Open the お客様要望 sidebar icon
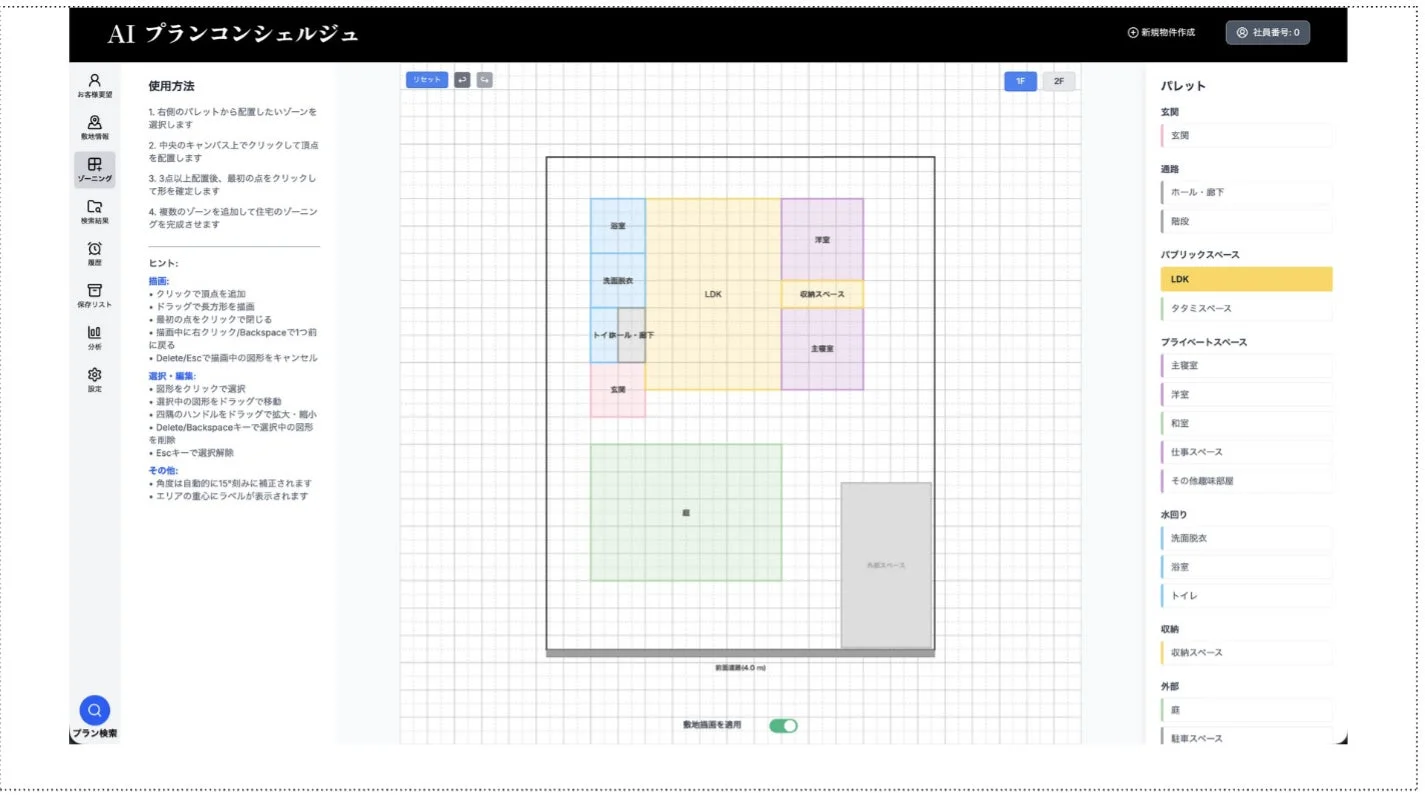 coord(94,85)
